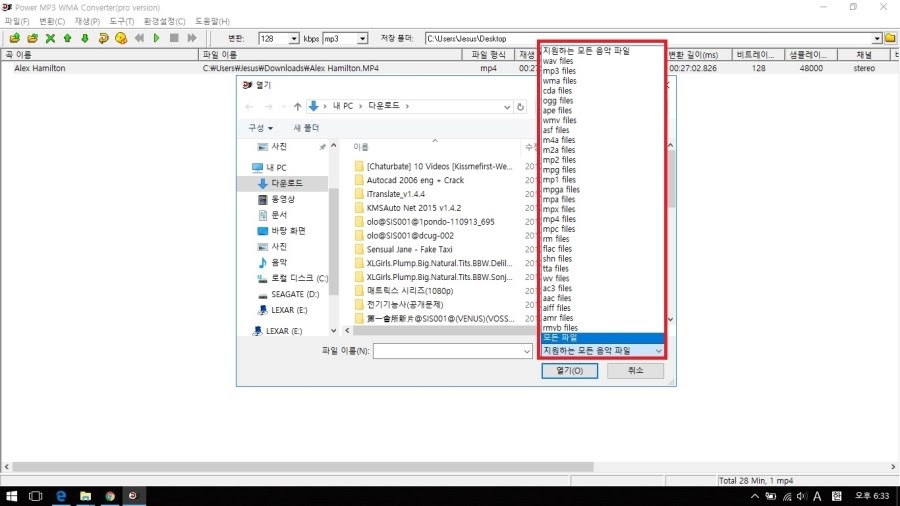Open the mp3 output format dropdown

362,38
